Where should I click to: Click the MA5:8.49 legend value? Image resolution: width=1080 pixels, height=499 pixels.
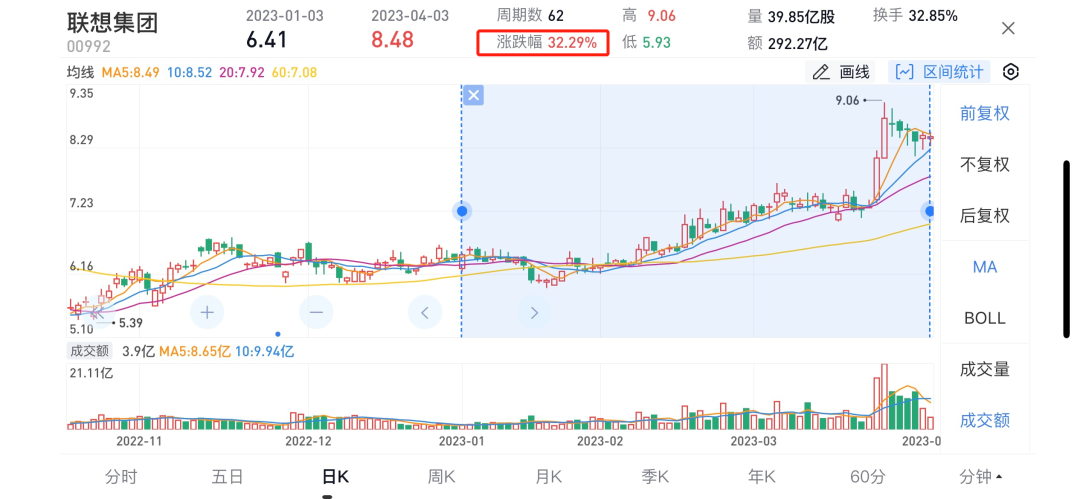(x=132, y=72)
